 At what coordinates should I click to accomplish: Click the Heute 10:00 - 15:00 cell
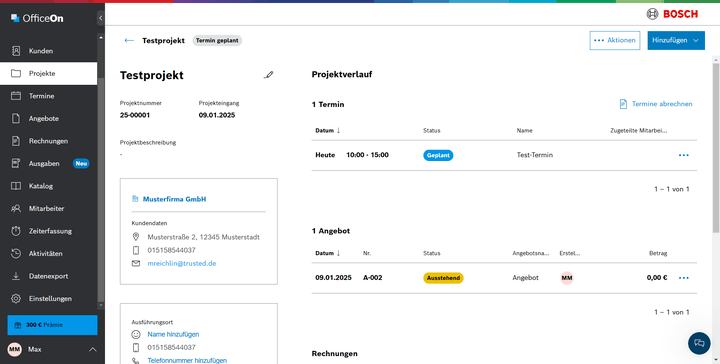(x=352, y=155)
